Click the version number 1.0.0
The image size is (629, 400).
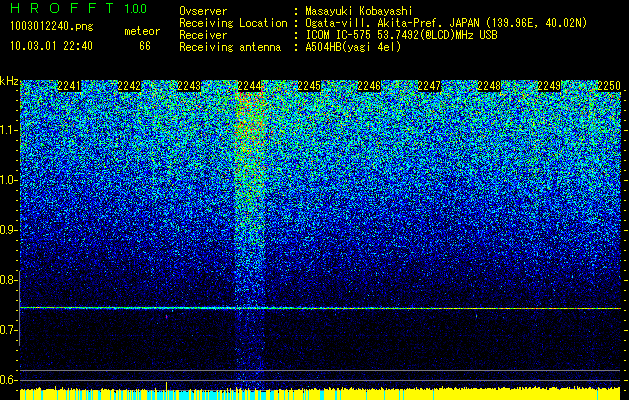[x=135, y=8]
